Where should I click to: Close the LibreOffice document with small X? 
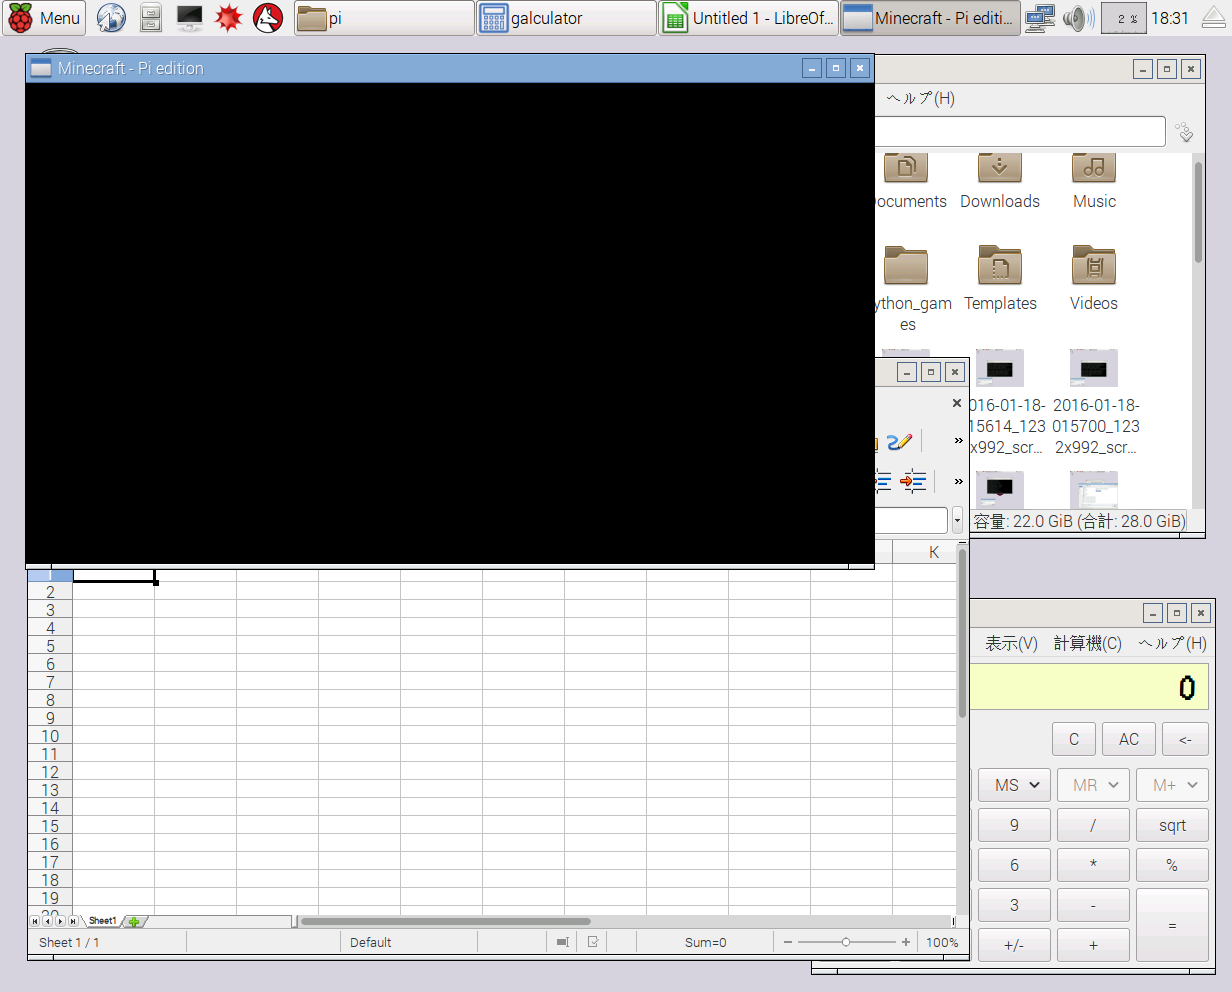point(956,403)
